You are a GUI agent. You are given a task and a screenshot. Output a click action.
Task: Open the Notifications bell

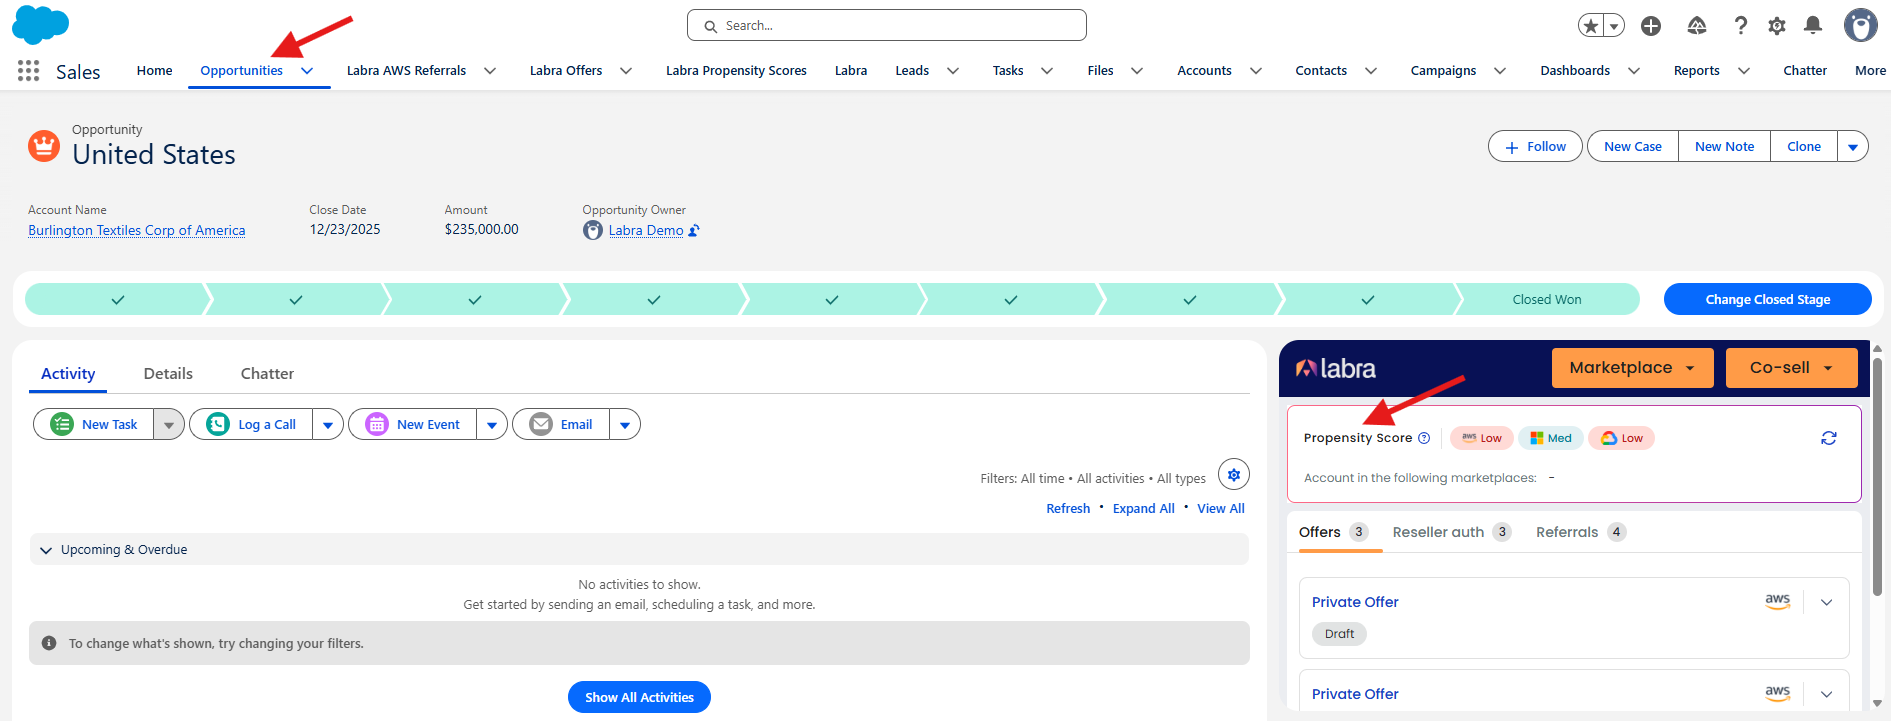pos(1813,26)
